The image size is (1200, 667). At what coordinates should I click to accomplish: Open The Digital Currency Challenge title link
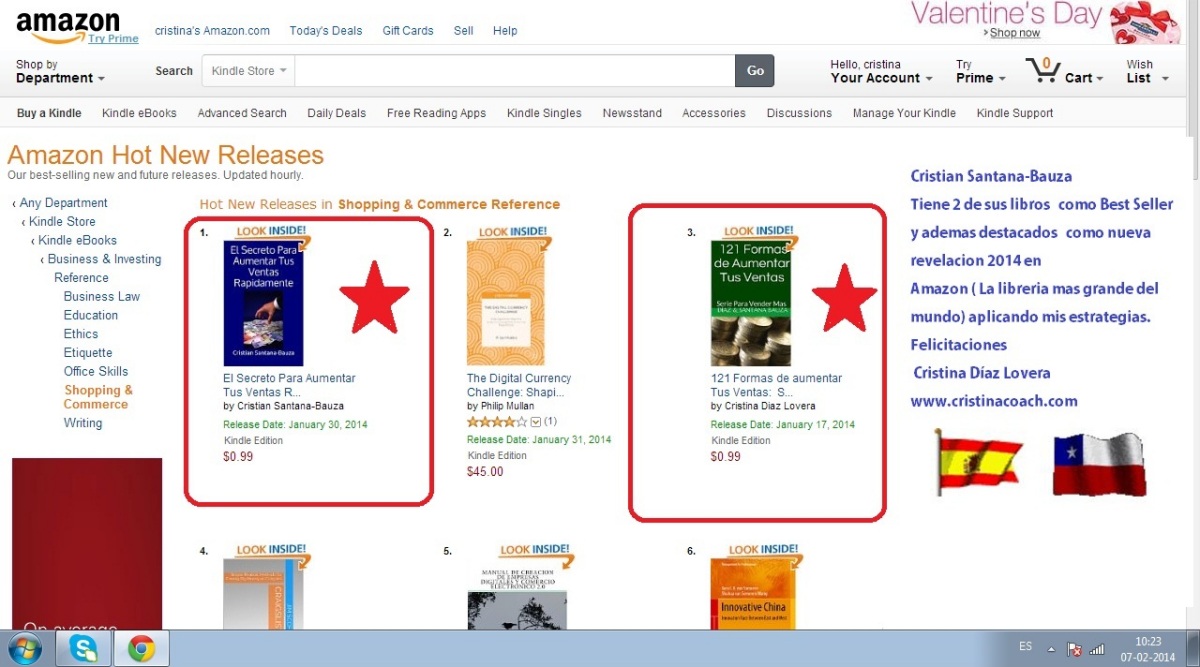pyautogui.click(x=519, y=385)
